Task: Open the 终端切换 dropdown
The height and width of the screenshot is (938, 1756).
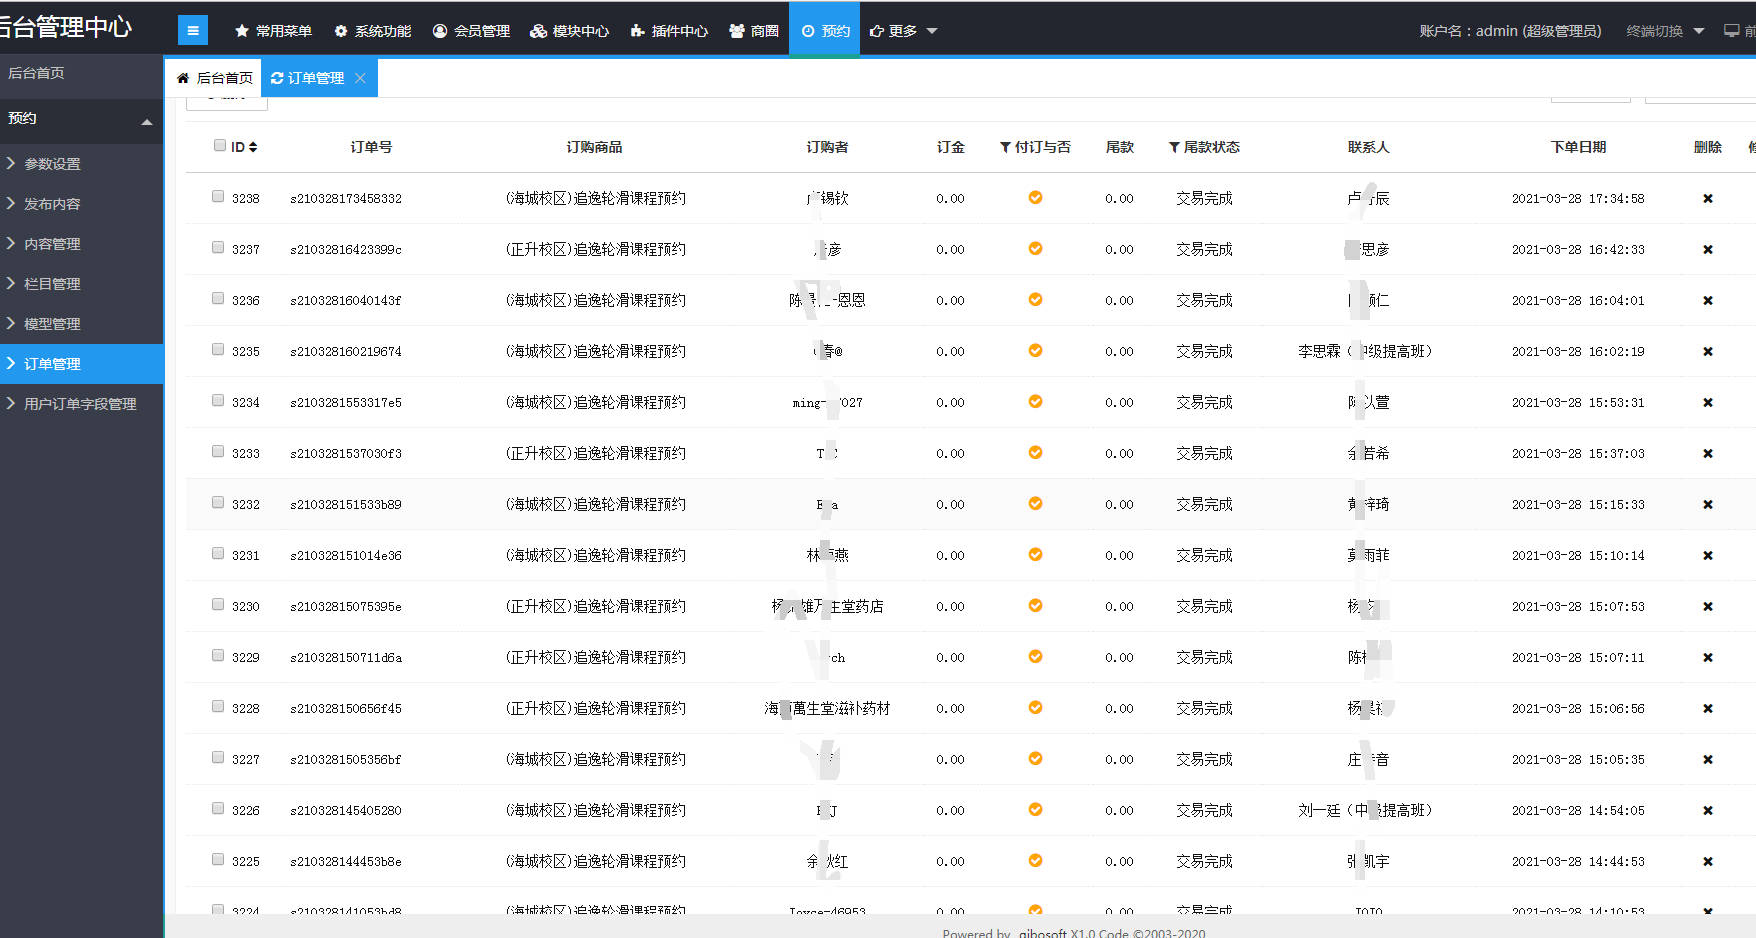Action: click(1664, 31)
